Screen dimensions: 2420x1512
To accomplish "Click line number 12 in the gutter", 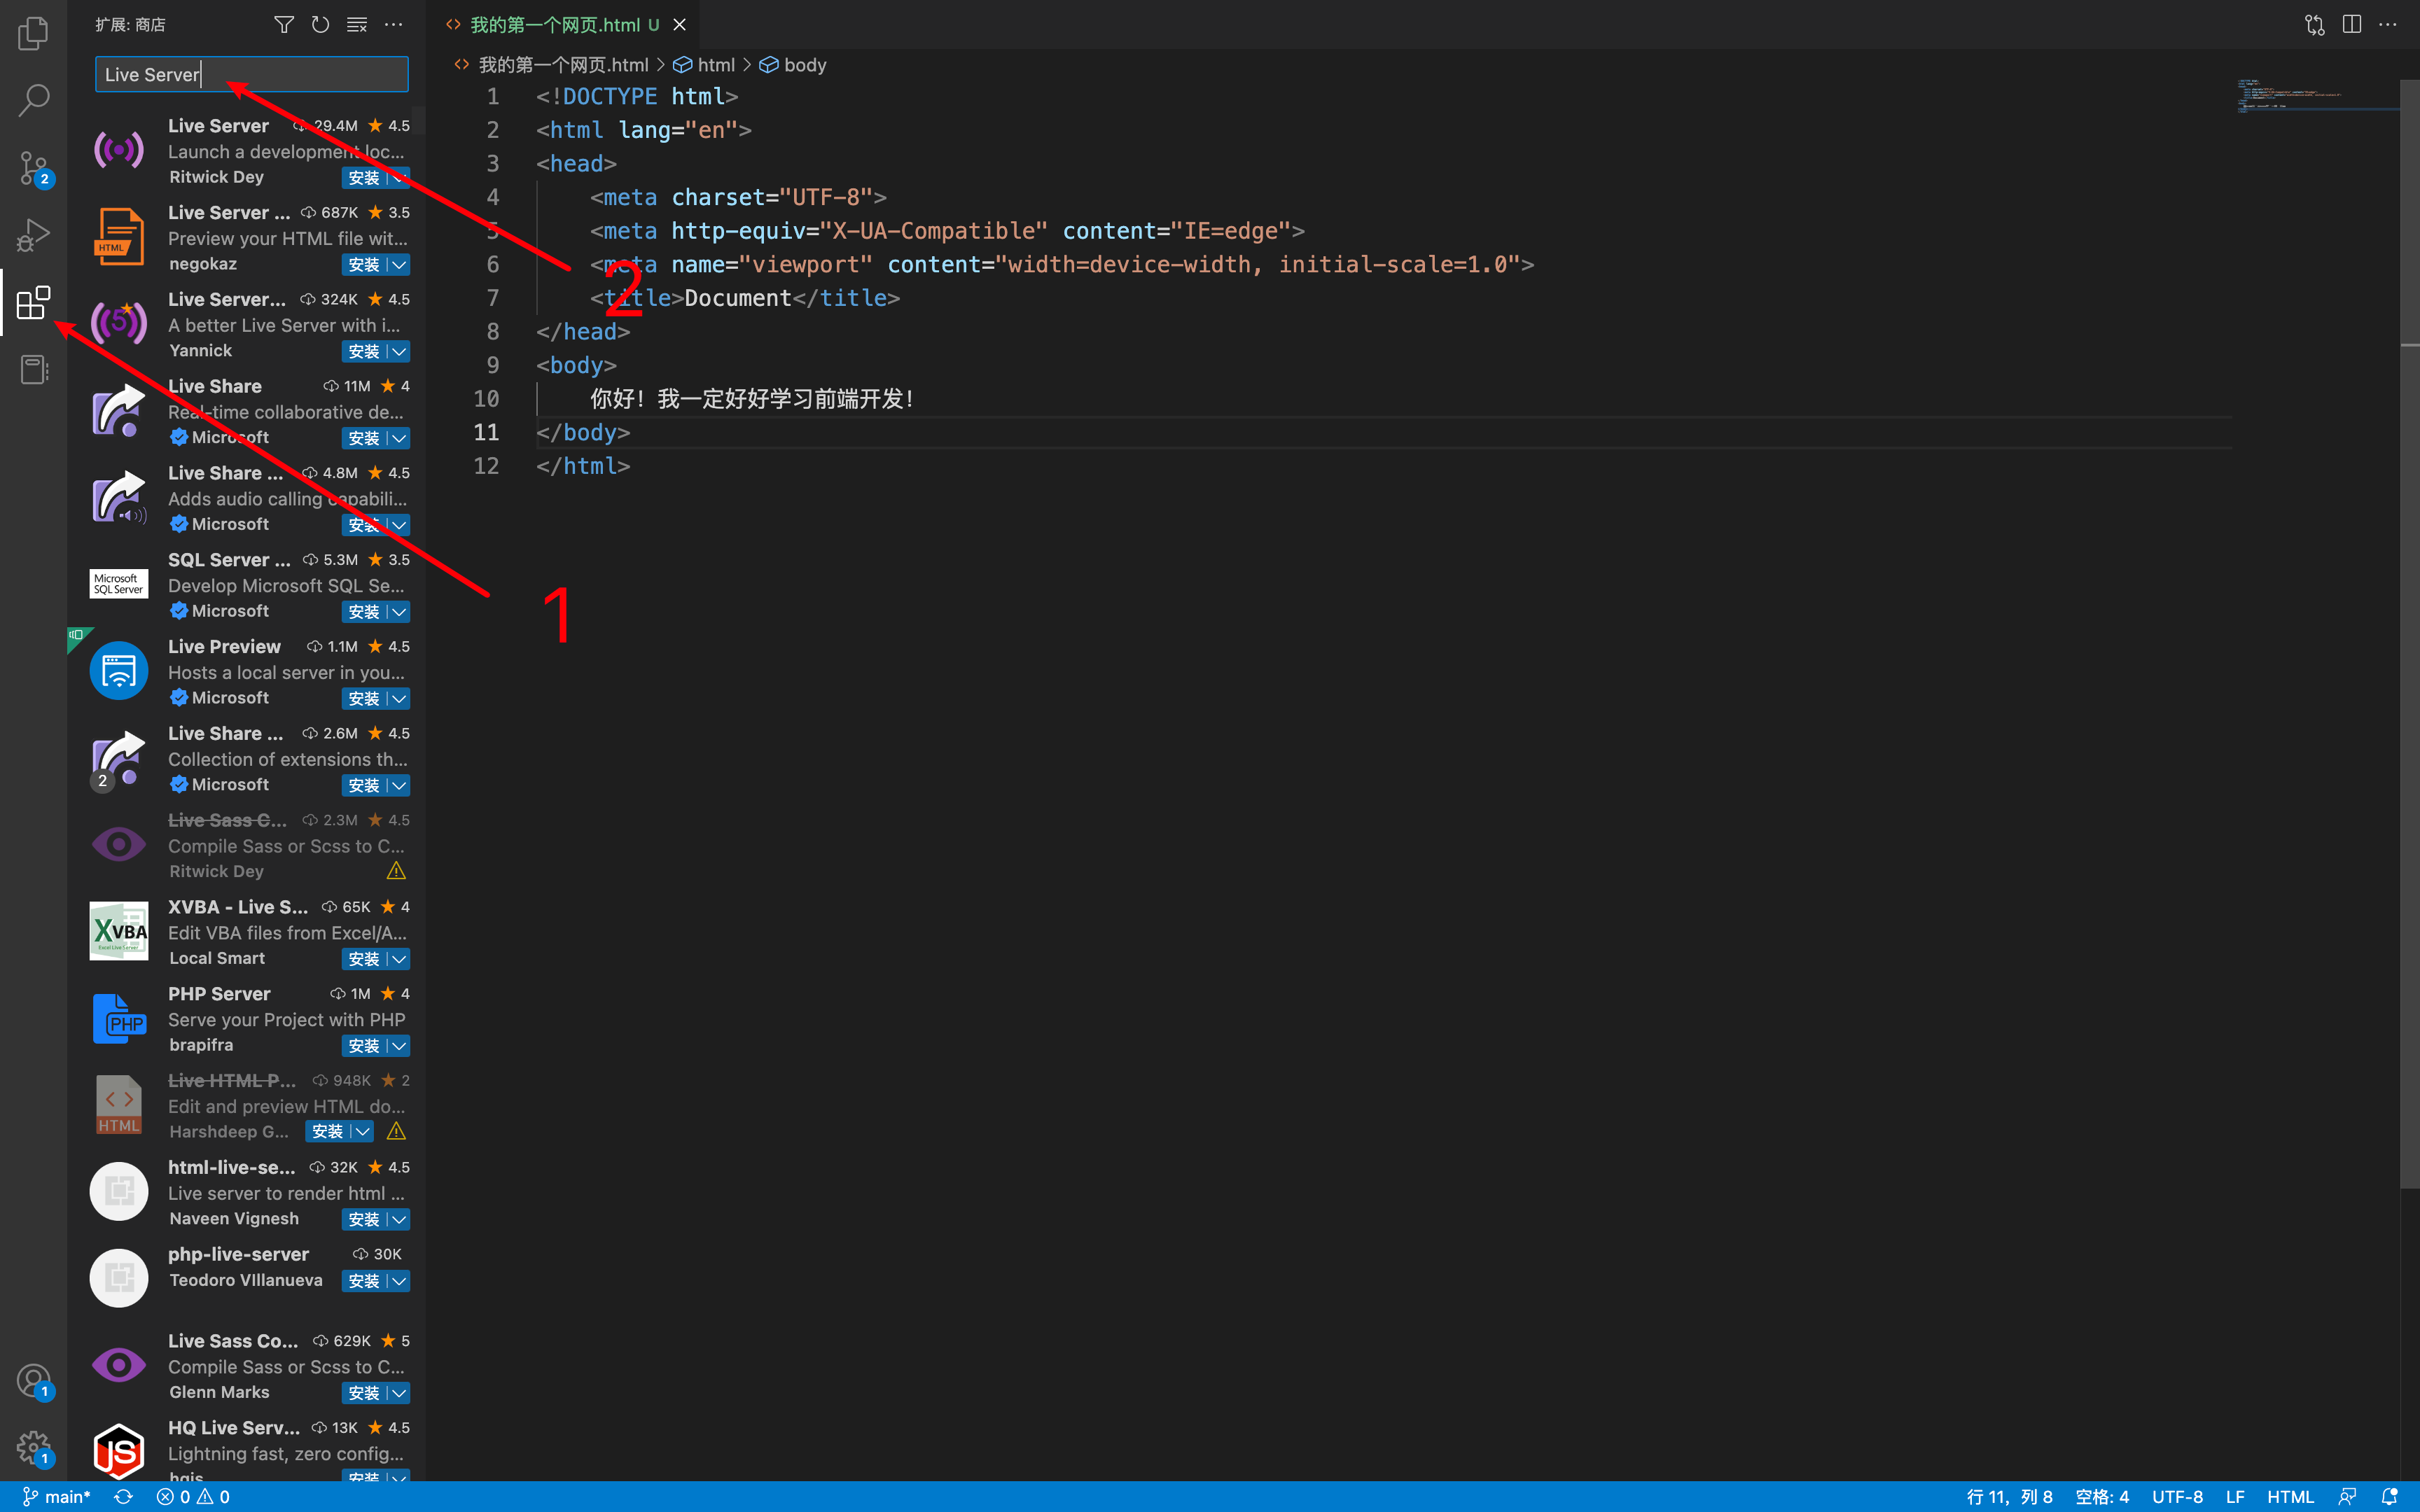I will [486, 466].
